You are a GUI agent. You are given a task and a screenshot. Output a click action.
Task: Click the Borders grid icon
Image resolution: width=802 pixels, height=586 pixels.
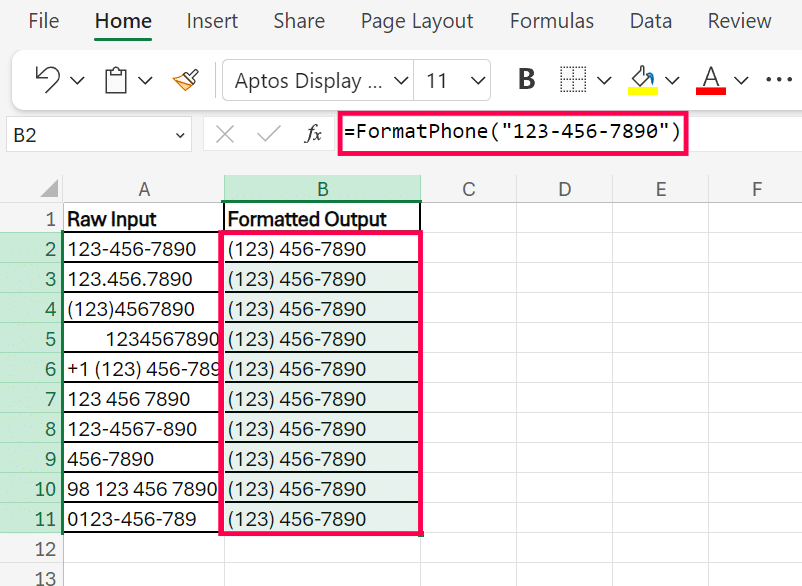pos(573,80)
